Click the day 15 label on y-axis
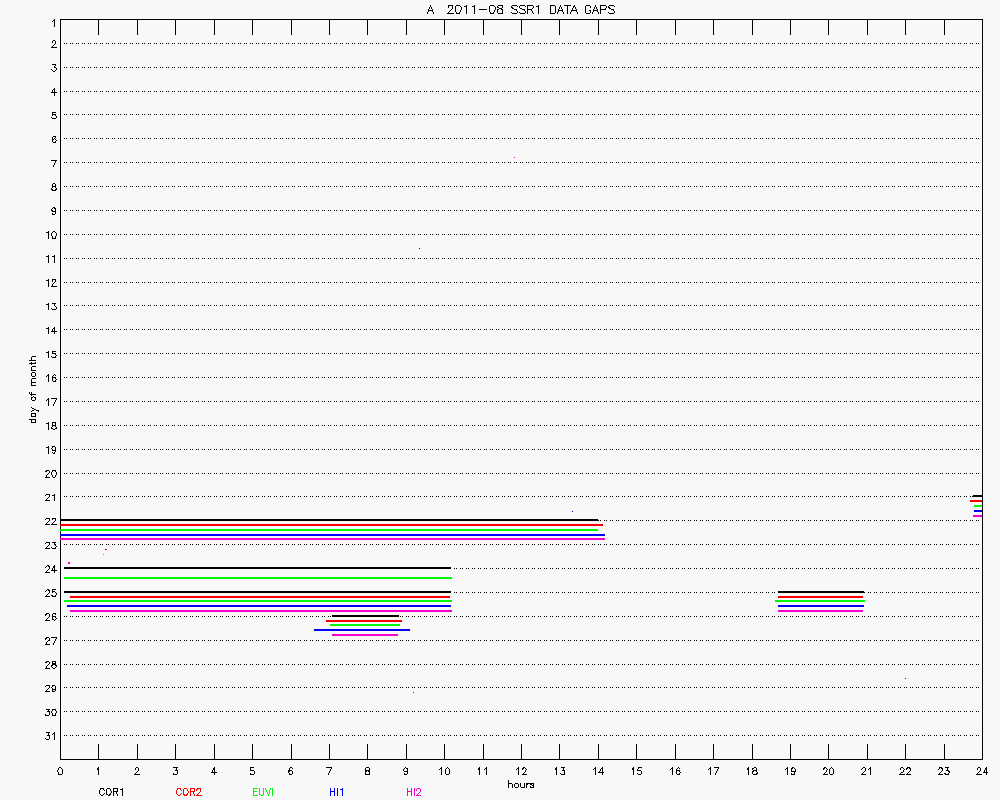 point(50,354)
